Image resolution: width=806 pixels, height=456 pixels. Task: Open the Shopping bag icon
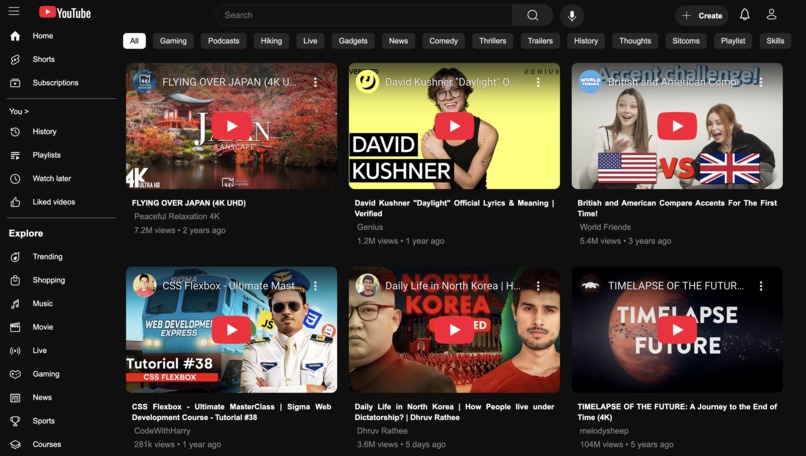[x=15, y=281]
